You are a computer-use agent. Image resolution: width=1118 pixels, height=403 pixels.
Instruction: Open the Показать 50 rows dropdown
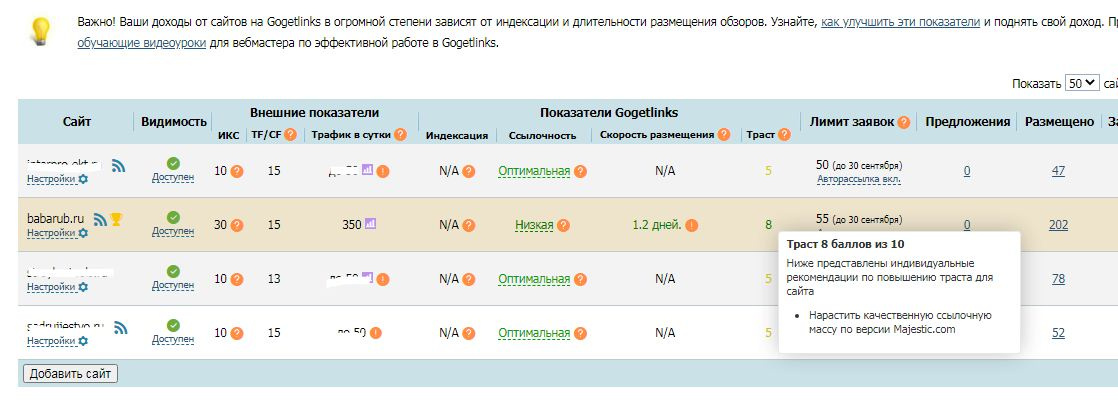point(1081,84)
